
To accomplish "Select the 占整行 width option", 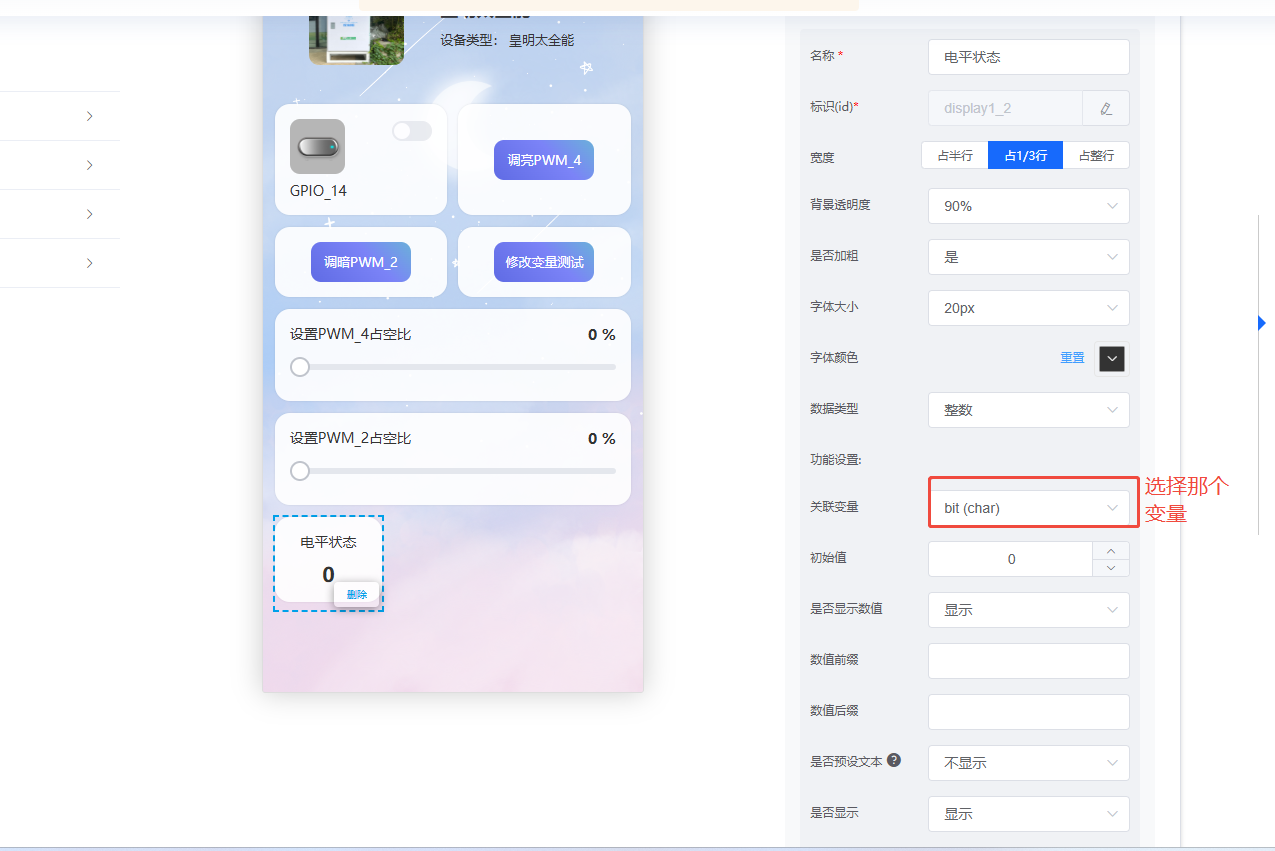I will (x=1096, y=155).
